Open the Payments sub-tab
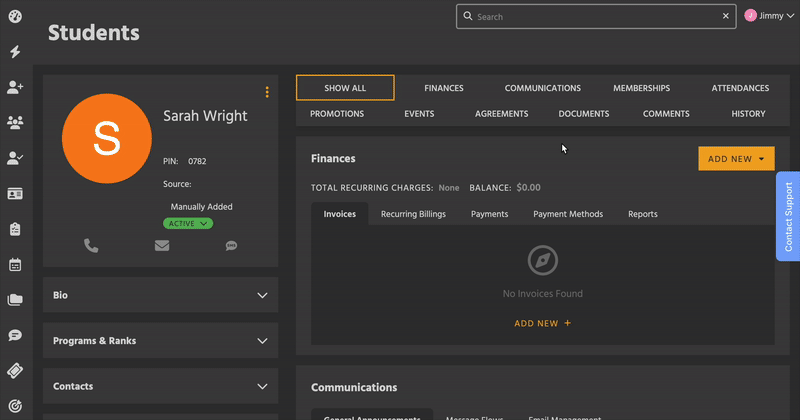The height and width of the screenshot is (420, 800). click(489, 214)
